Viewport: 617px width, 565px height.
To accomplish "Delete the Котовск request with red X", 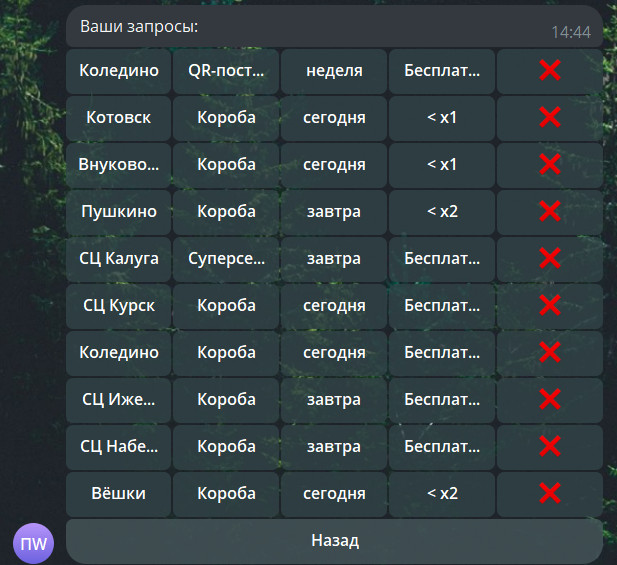I will click(x=549, y=117).
